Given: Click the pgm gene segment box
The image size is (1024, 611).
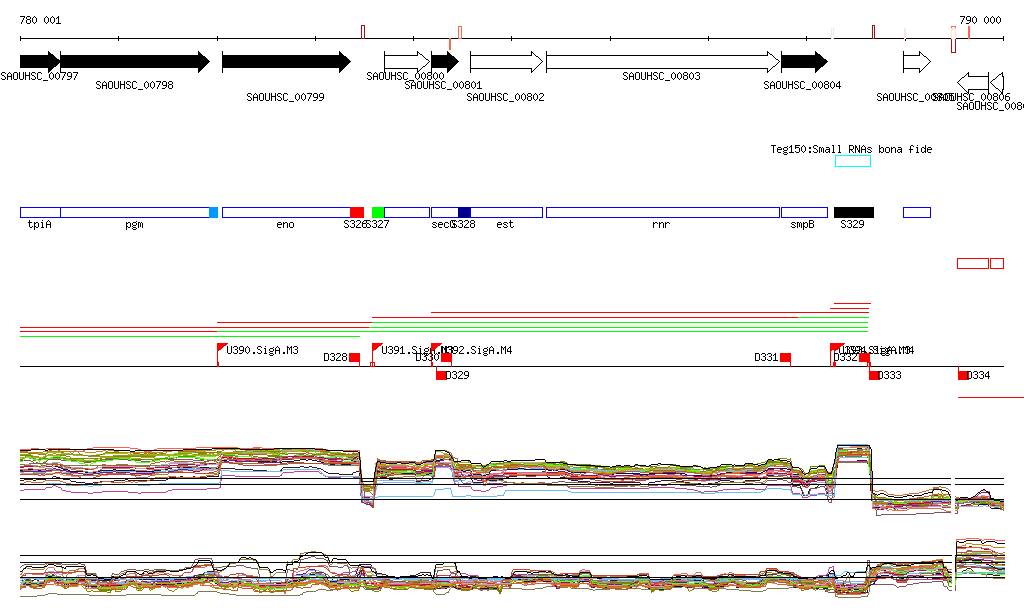Looking at the screenshot, I should point(134,212).
